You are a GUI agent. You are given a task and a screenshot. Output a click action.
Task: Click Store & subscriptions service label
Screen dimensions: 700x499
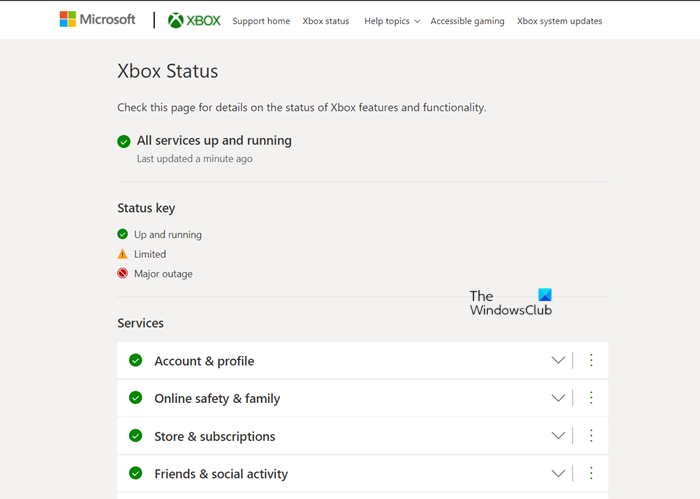pos(215,436)
